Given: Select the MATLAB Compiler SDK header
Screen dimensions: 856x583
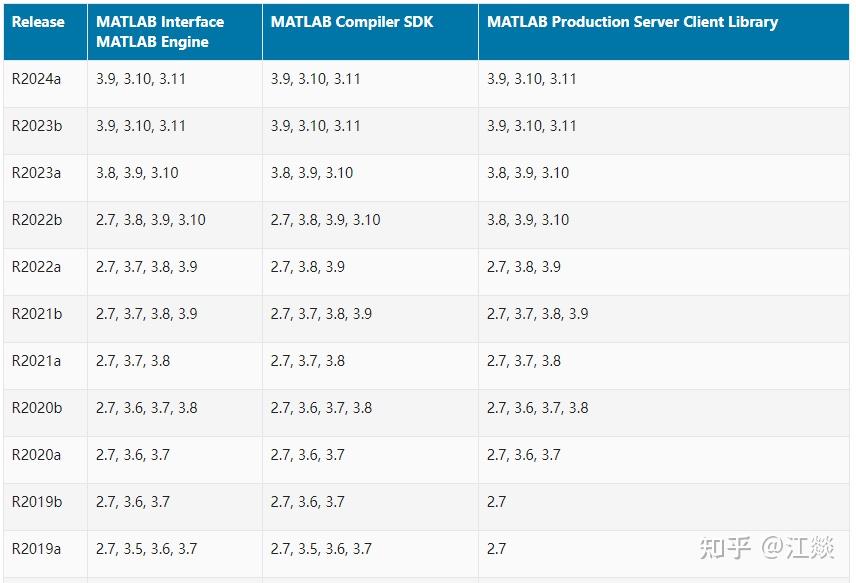Looking at the screenshot, I should click(x=351, y=22).
